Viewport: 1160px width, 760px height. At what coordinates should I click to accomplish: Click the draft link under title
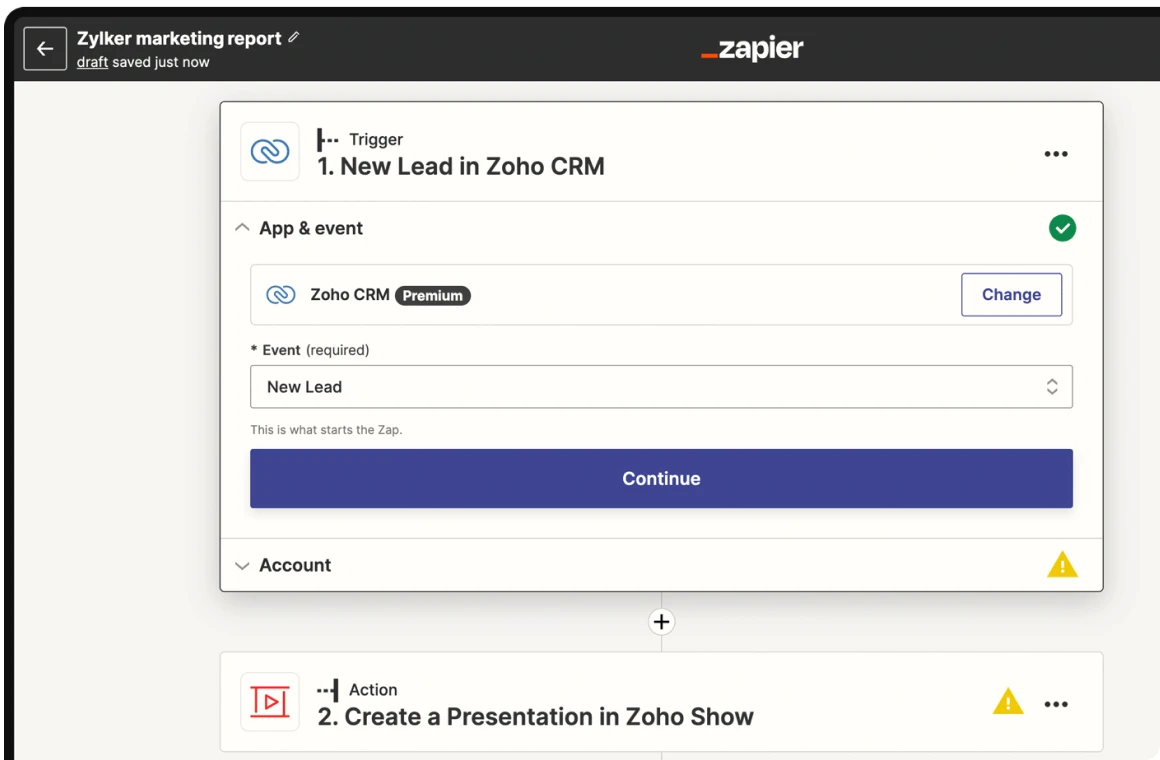(92, 62)
